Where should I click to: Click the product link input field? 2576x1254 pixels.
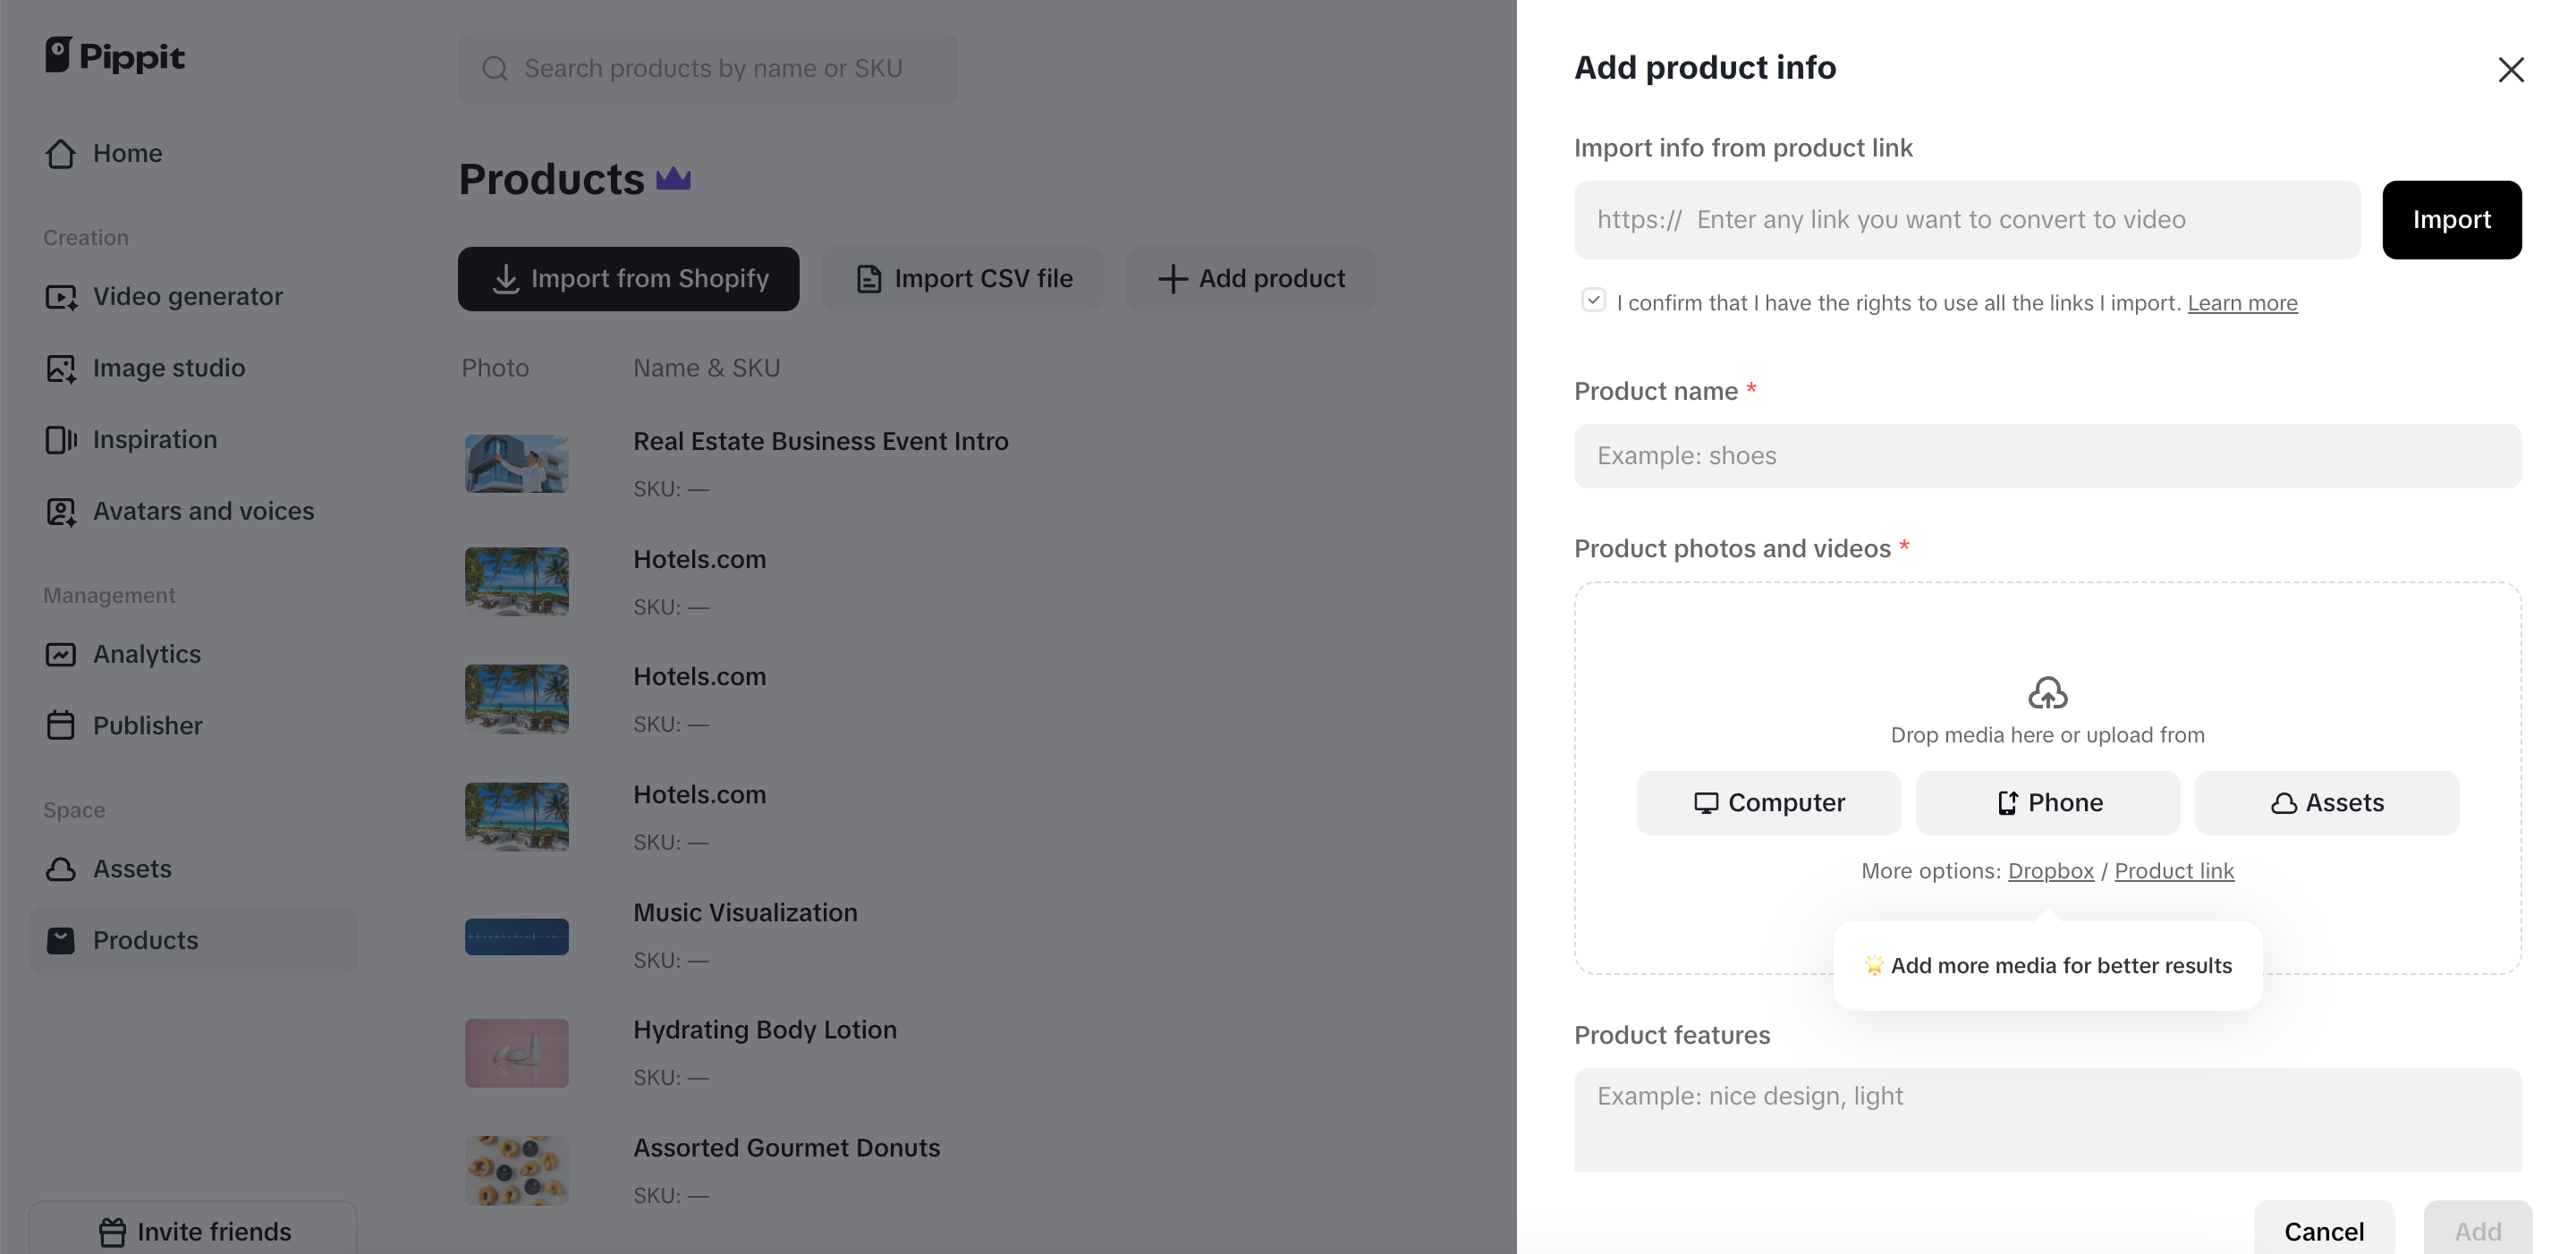point(1967,219)
